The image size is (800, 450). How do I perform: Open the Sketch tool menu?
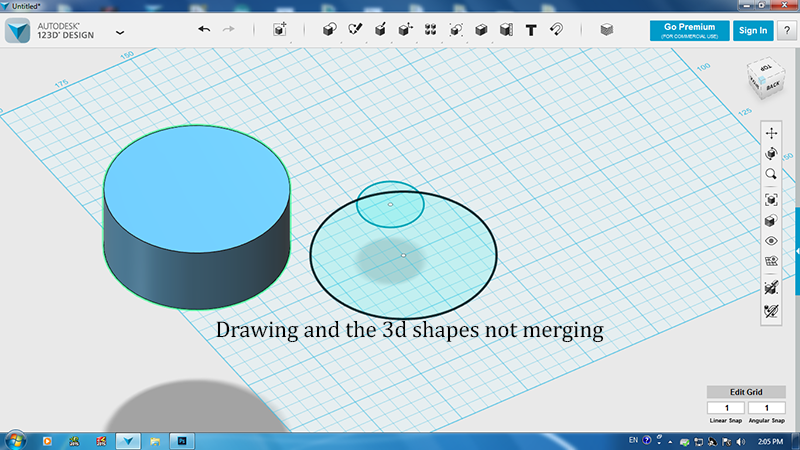pos(355,30)
